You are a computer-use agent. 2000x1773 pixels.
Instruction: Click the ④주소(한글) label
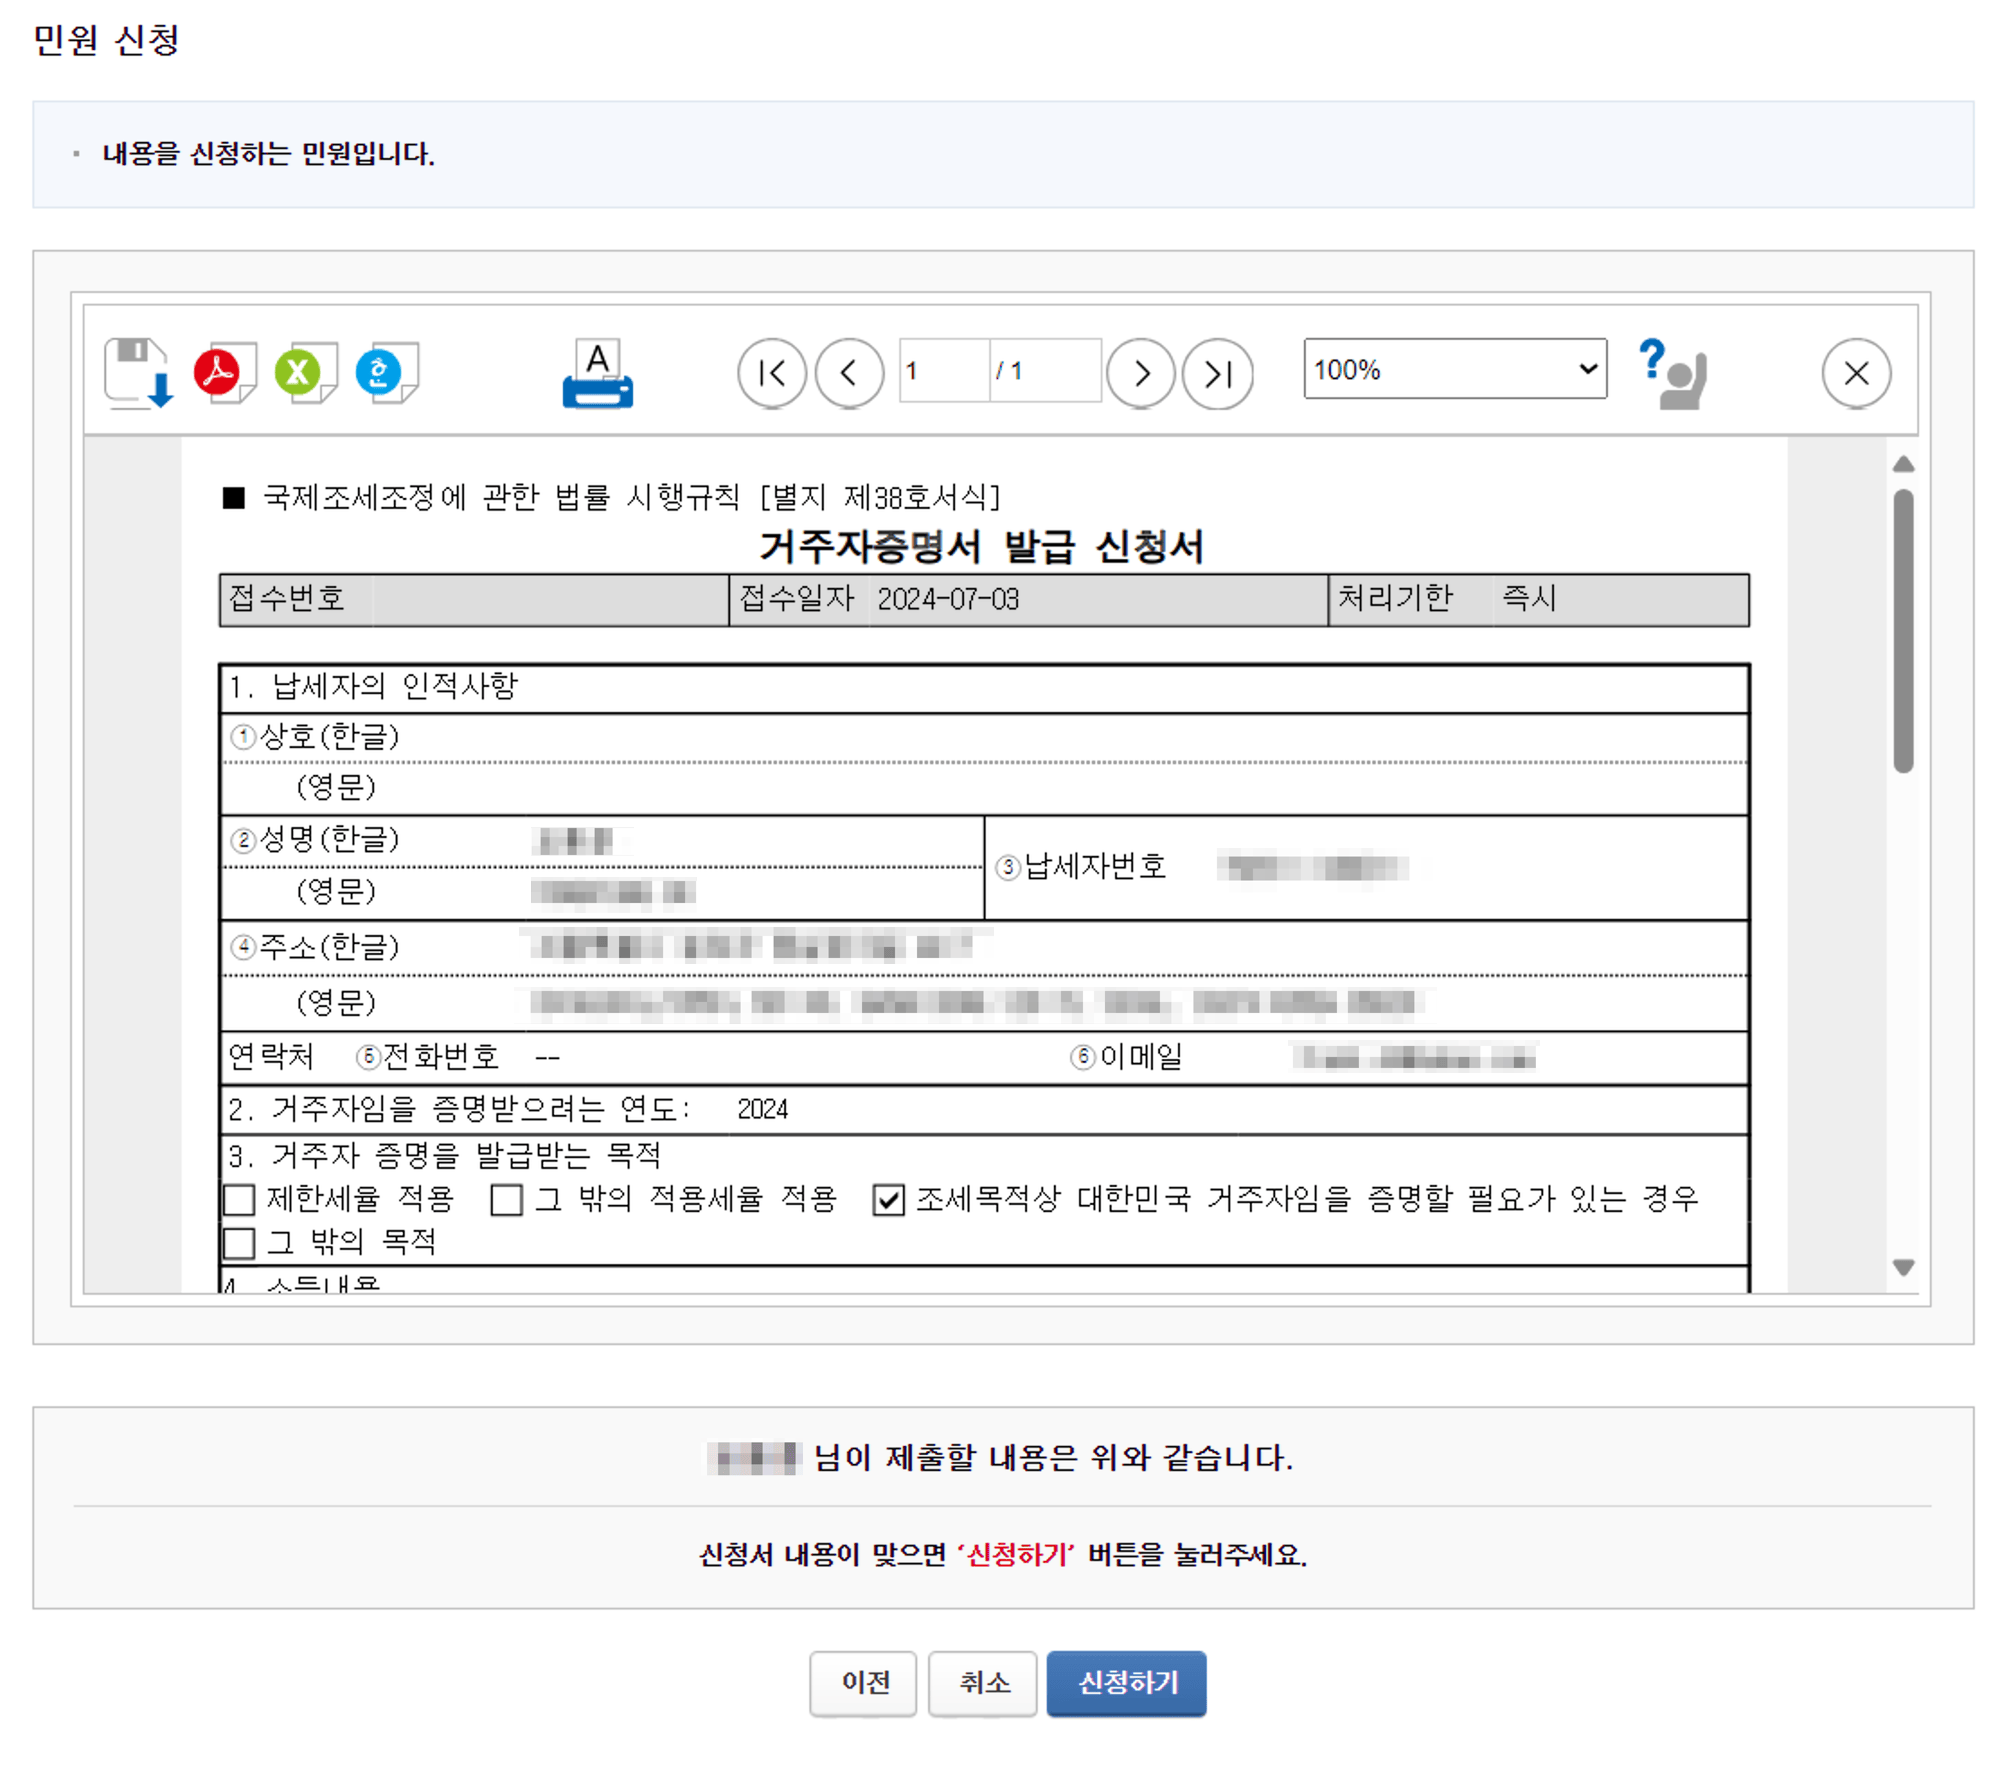pos(314,946)
